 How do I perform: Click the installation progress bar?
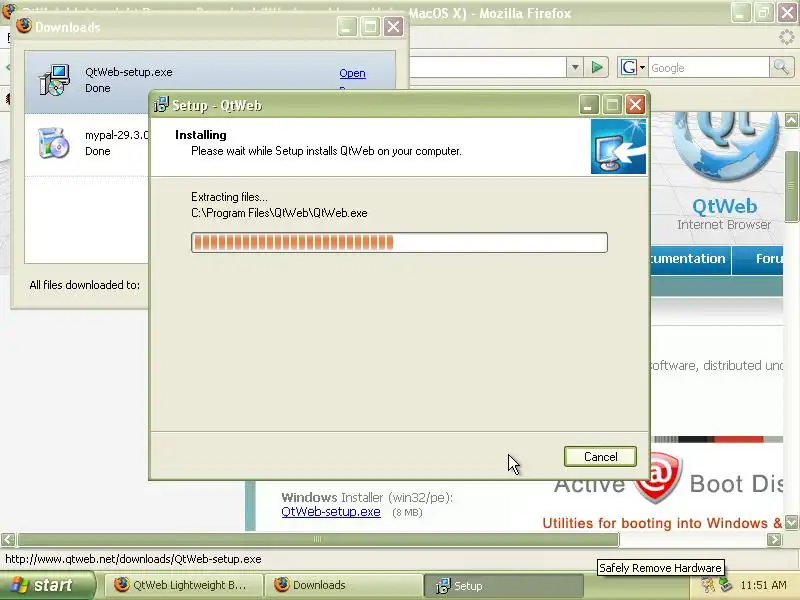(399, 242)
